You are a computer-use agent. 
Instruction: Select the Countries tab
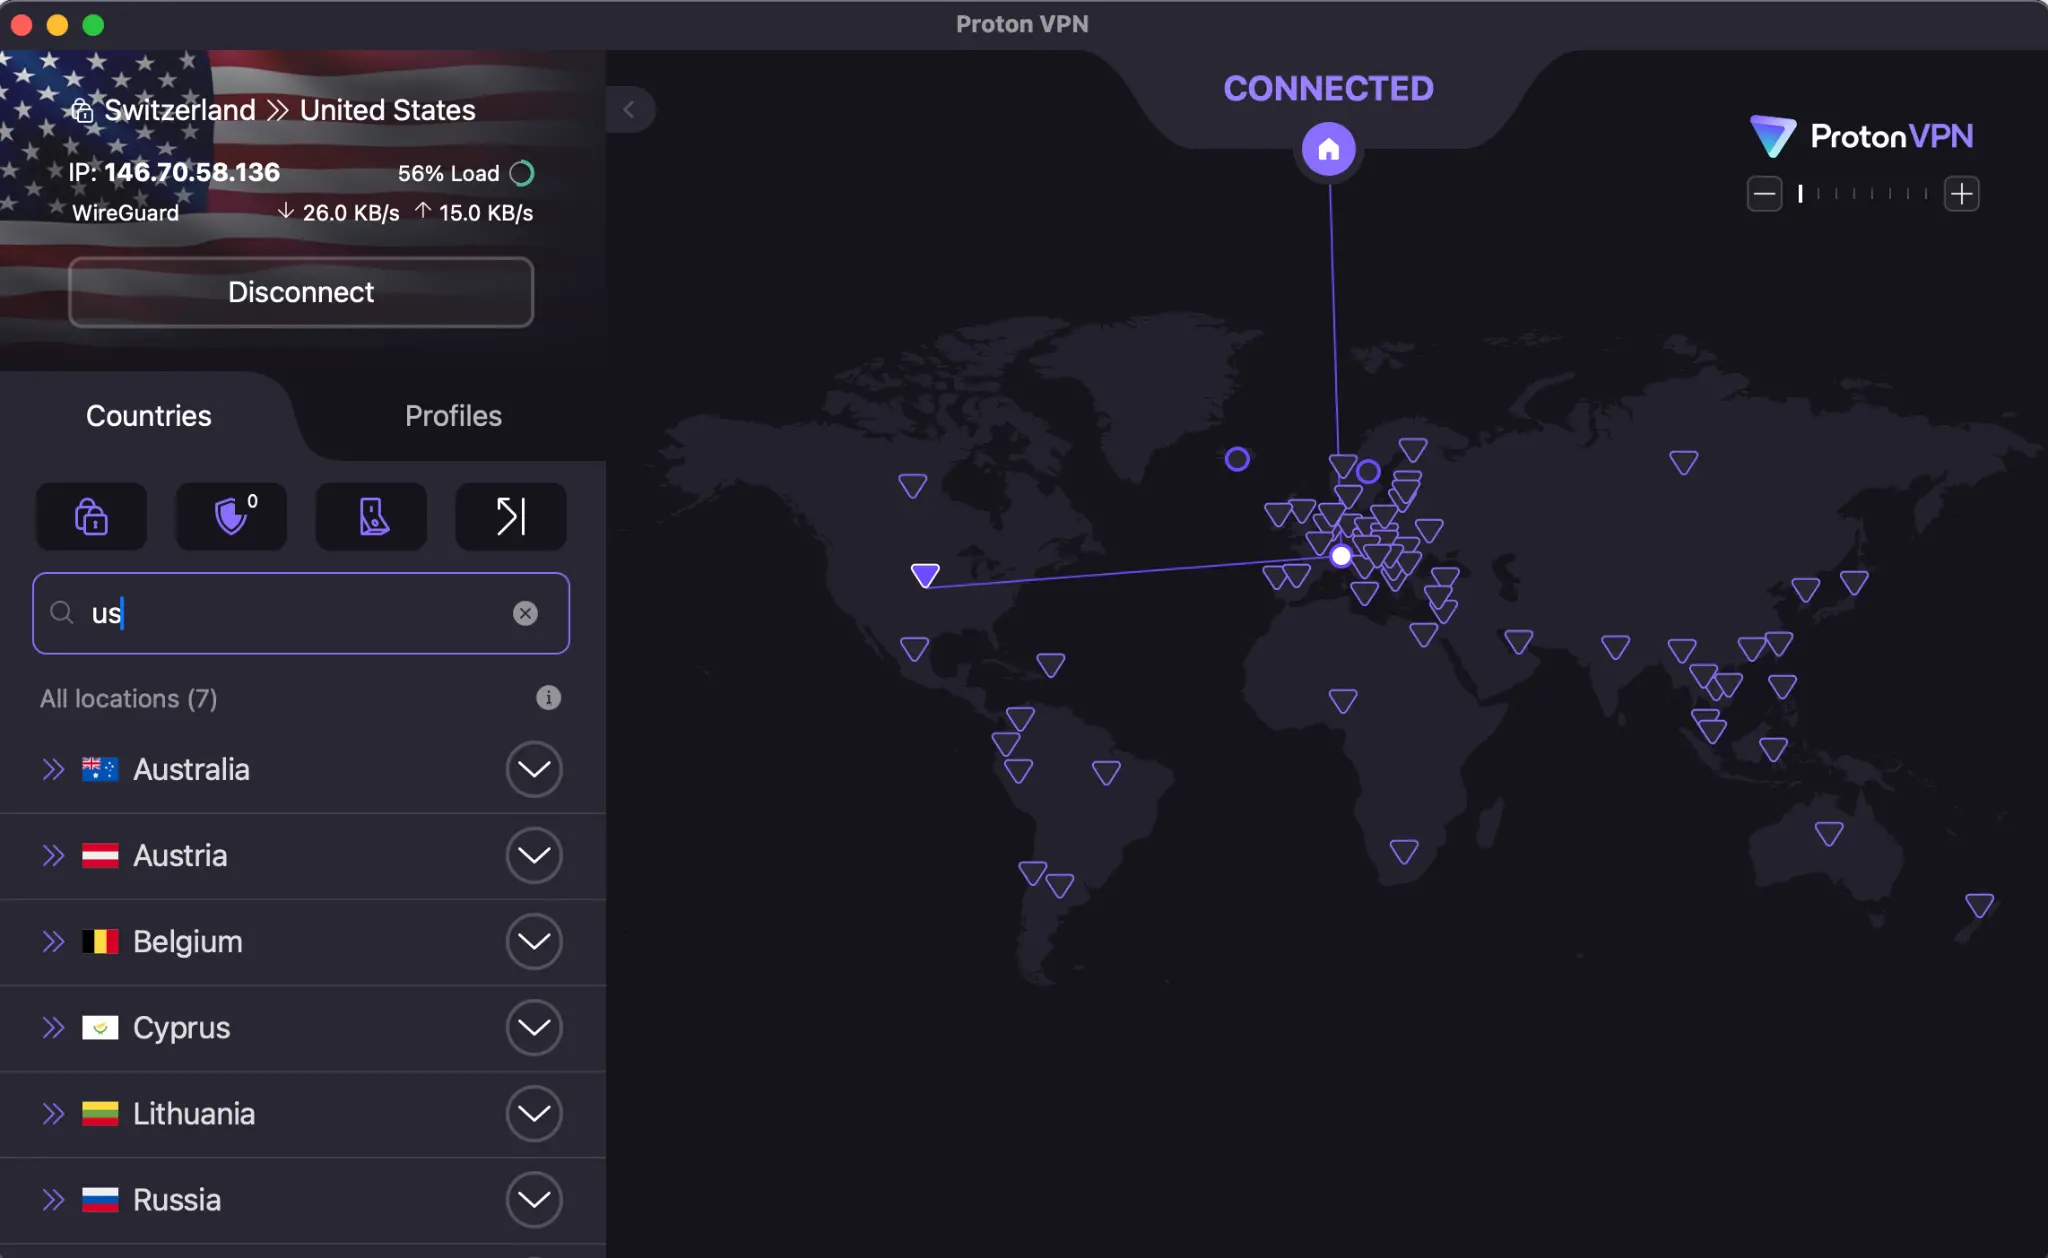147,415
